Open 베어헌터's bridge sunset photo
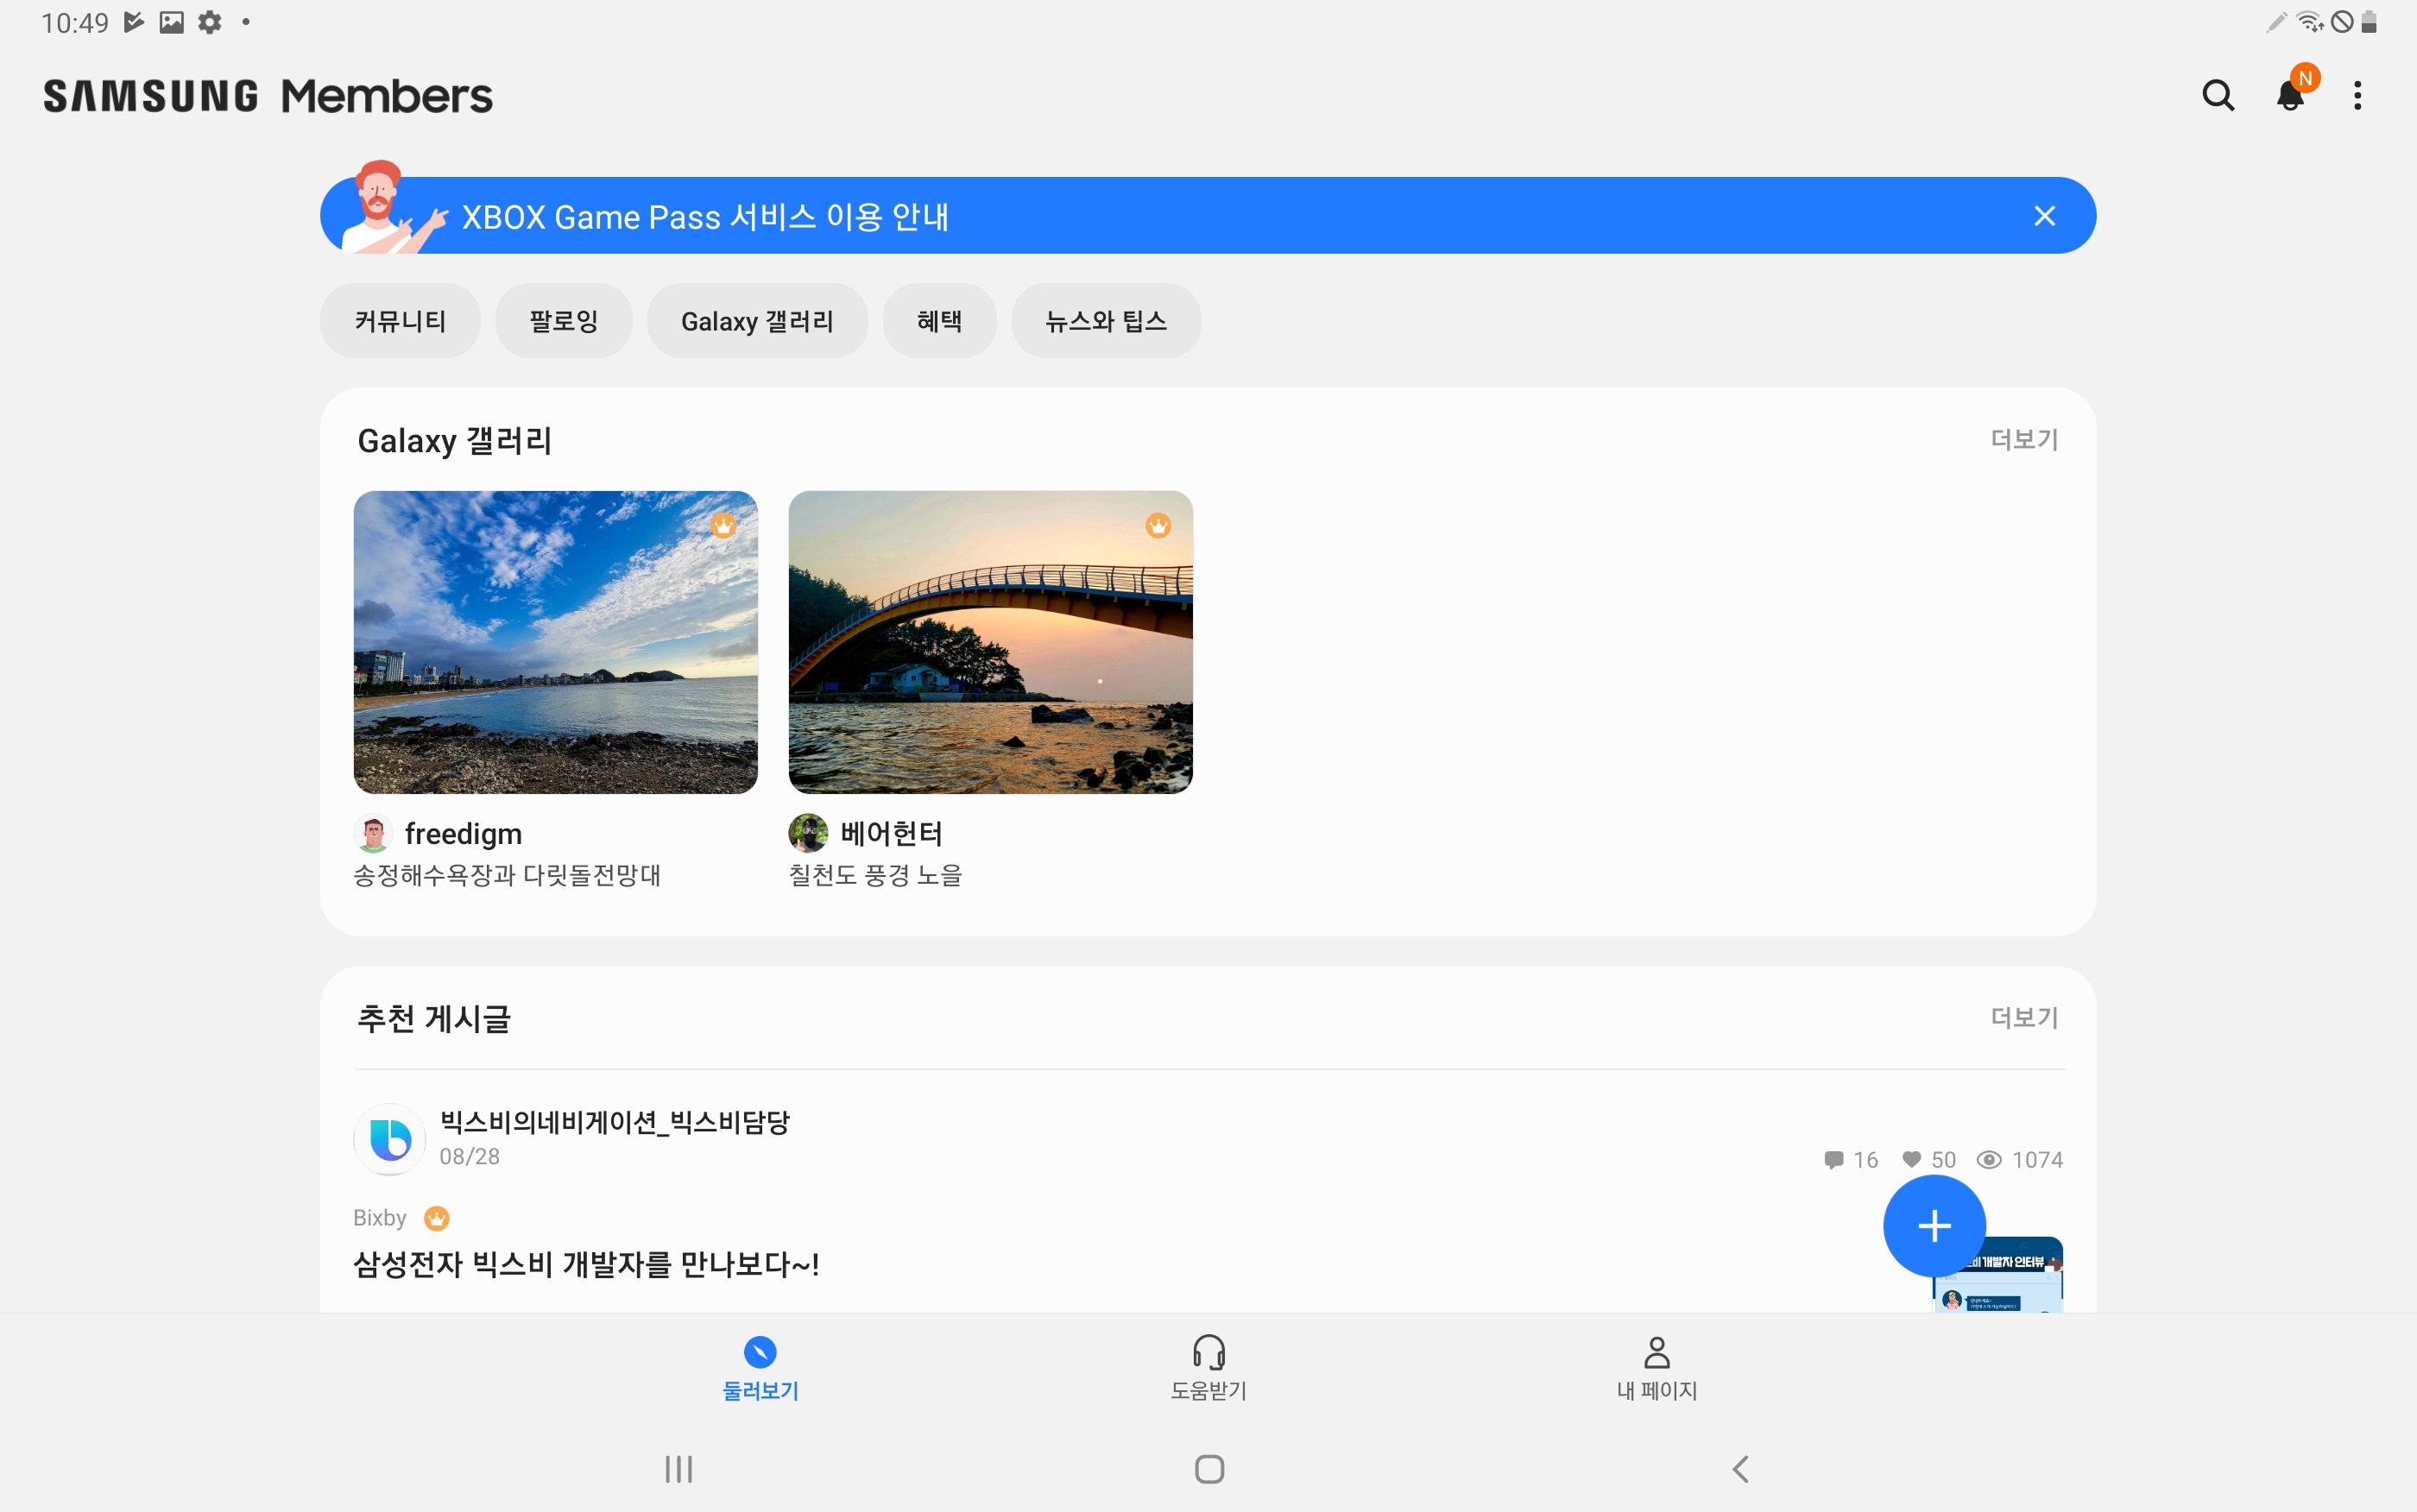 pos(990,642)
